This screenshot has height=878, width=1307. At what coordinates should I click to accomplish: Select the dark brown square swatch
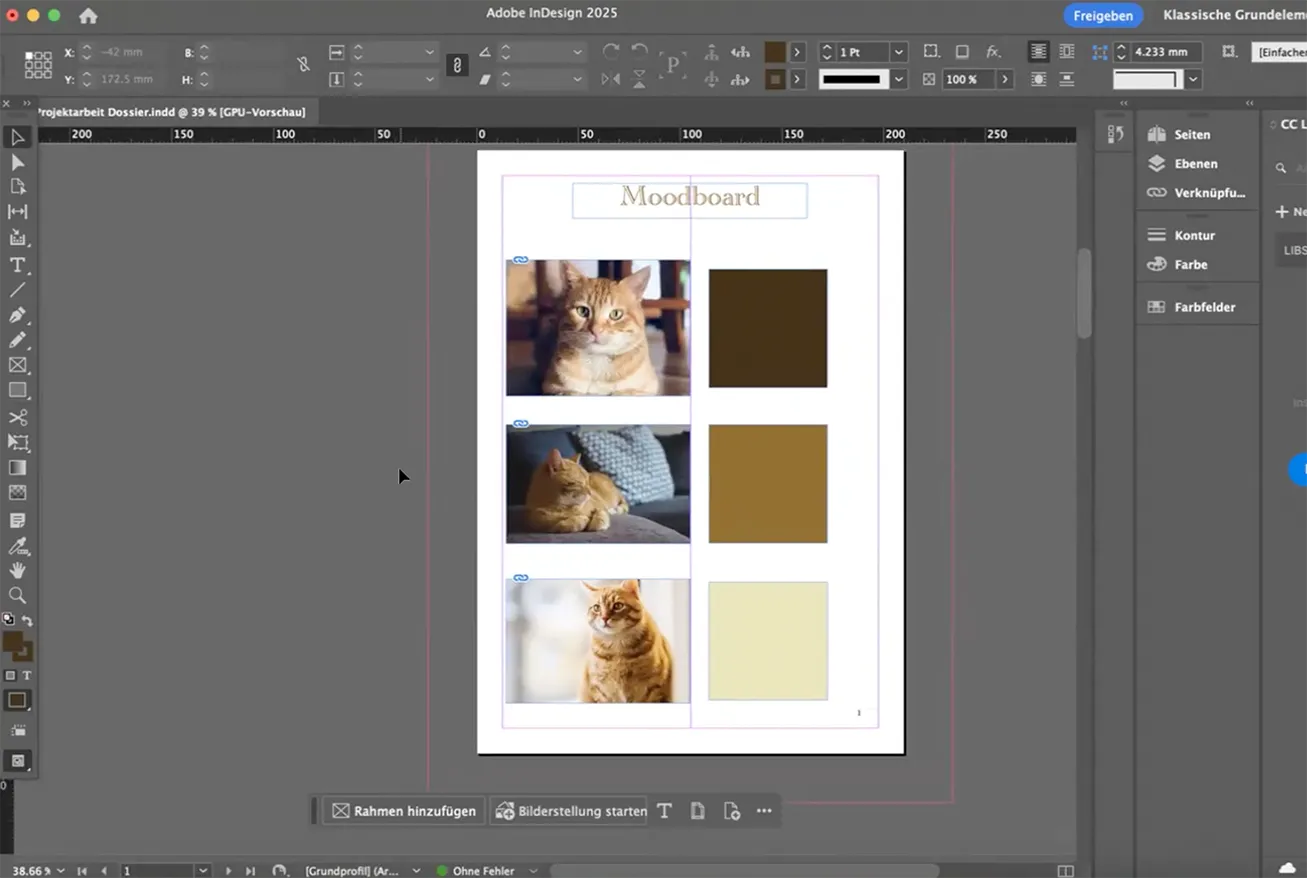point(768,328)
